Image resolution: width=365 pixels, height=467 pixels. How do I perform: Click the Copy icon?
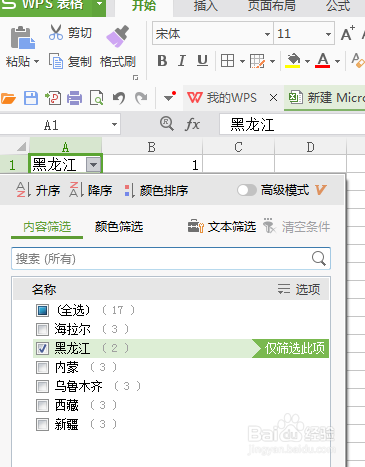pyautogui.click(x=56, y=61)
